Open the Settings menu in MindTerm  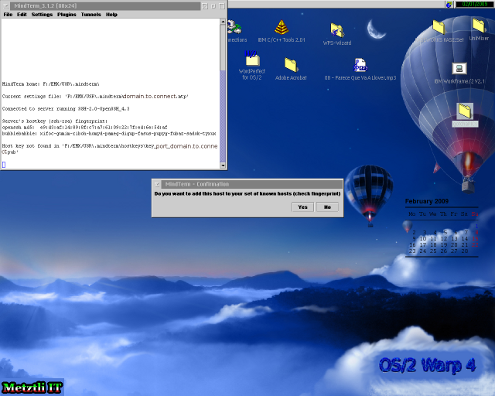coord(42,14)
